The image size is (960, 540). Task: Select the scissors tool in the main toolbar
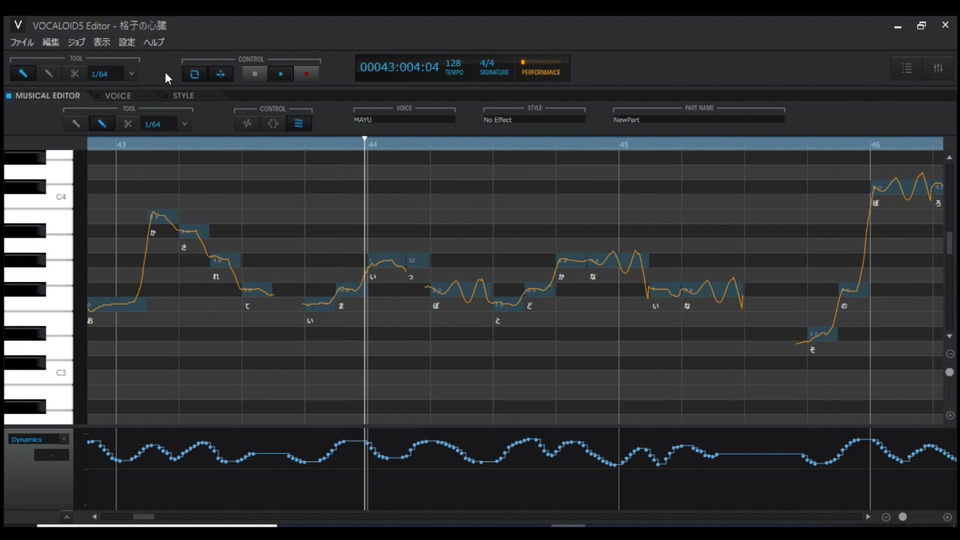point(74,73)
